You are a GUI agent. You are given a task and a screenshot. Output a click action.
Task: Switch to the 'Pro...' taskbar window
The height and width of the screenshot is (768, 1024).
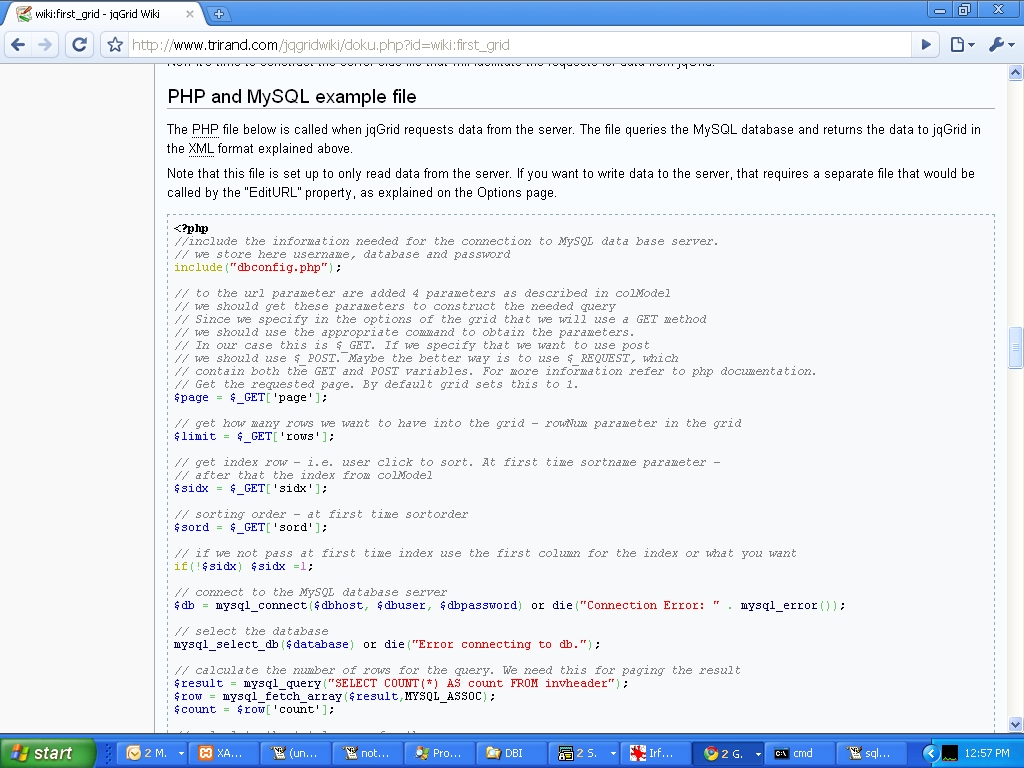click(440, 753)
